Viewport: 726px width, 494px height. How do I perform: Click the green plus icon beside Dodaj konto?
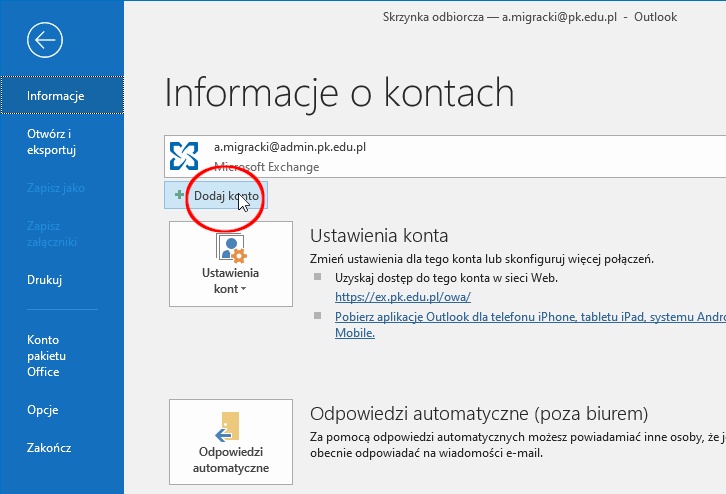(179, 196)
